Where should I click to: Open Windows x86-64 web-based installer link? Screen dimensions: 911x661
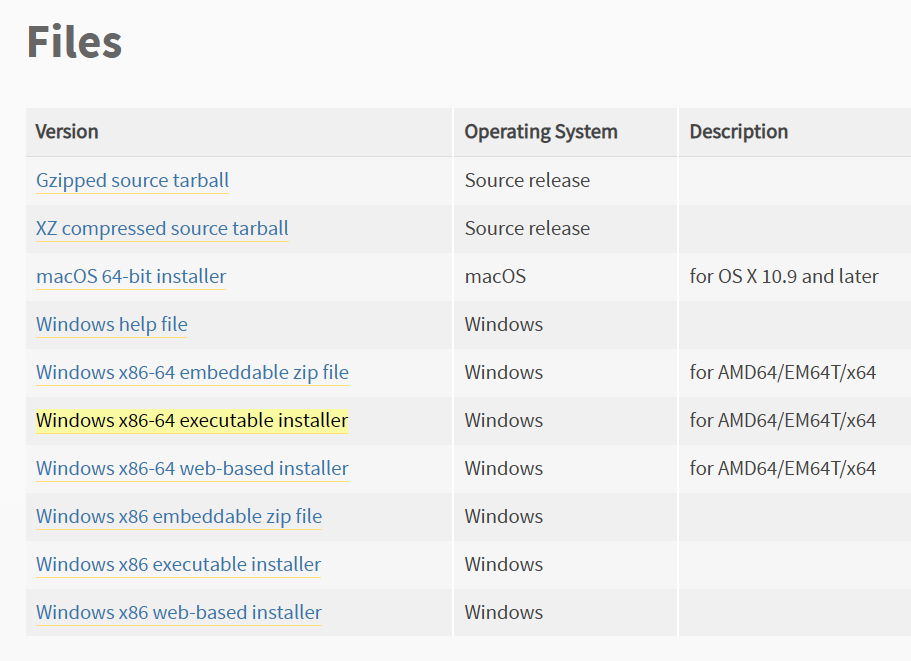(192, 469)
